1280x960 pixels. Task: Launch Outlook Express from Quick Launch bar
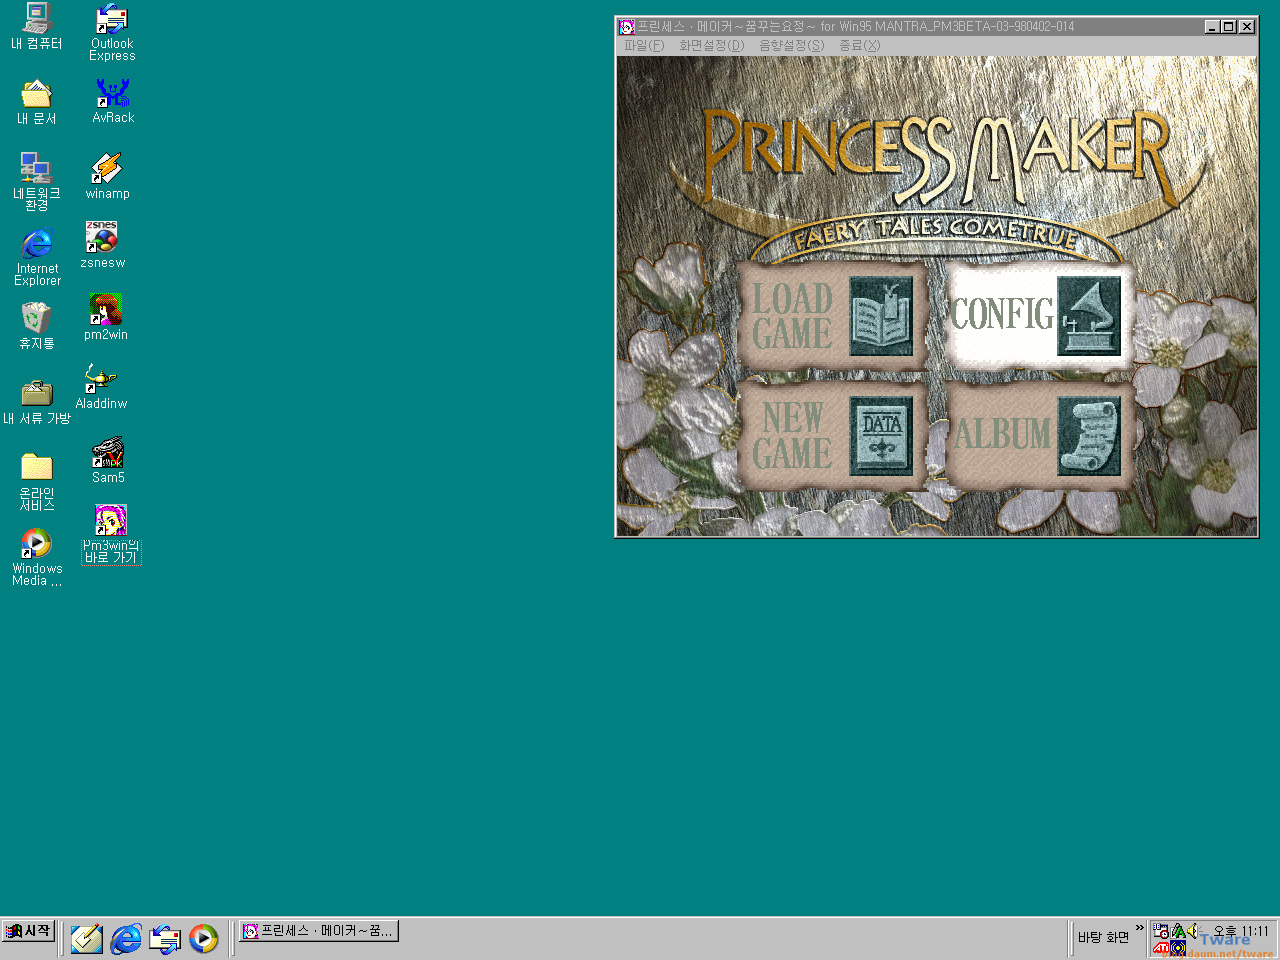(x=165, y=938)
